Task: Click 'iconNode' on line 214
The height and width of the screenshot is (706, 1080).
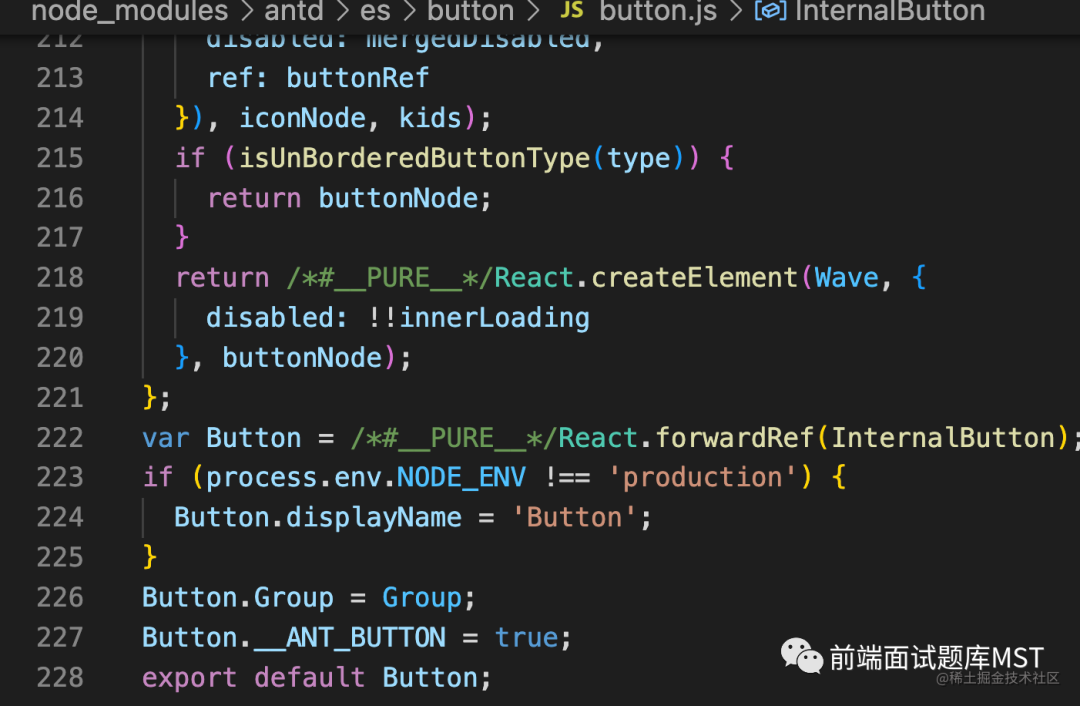Action: click(x=302, y=118)
